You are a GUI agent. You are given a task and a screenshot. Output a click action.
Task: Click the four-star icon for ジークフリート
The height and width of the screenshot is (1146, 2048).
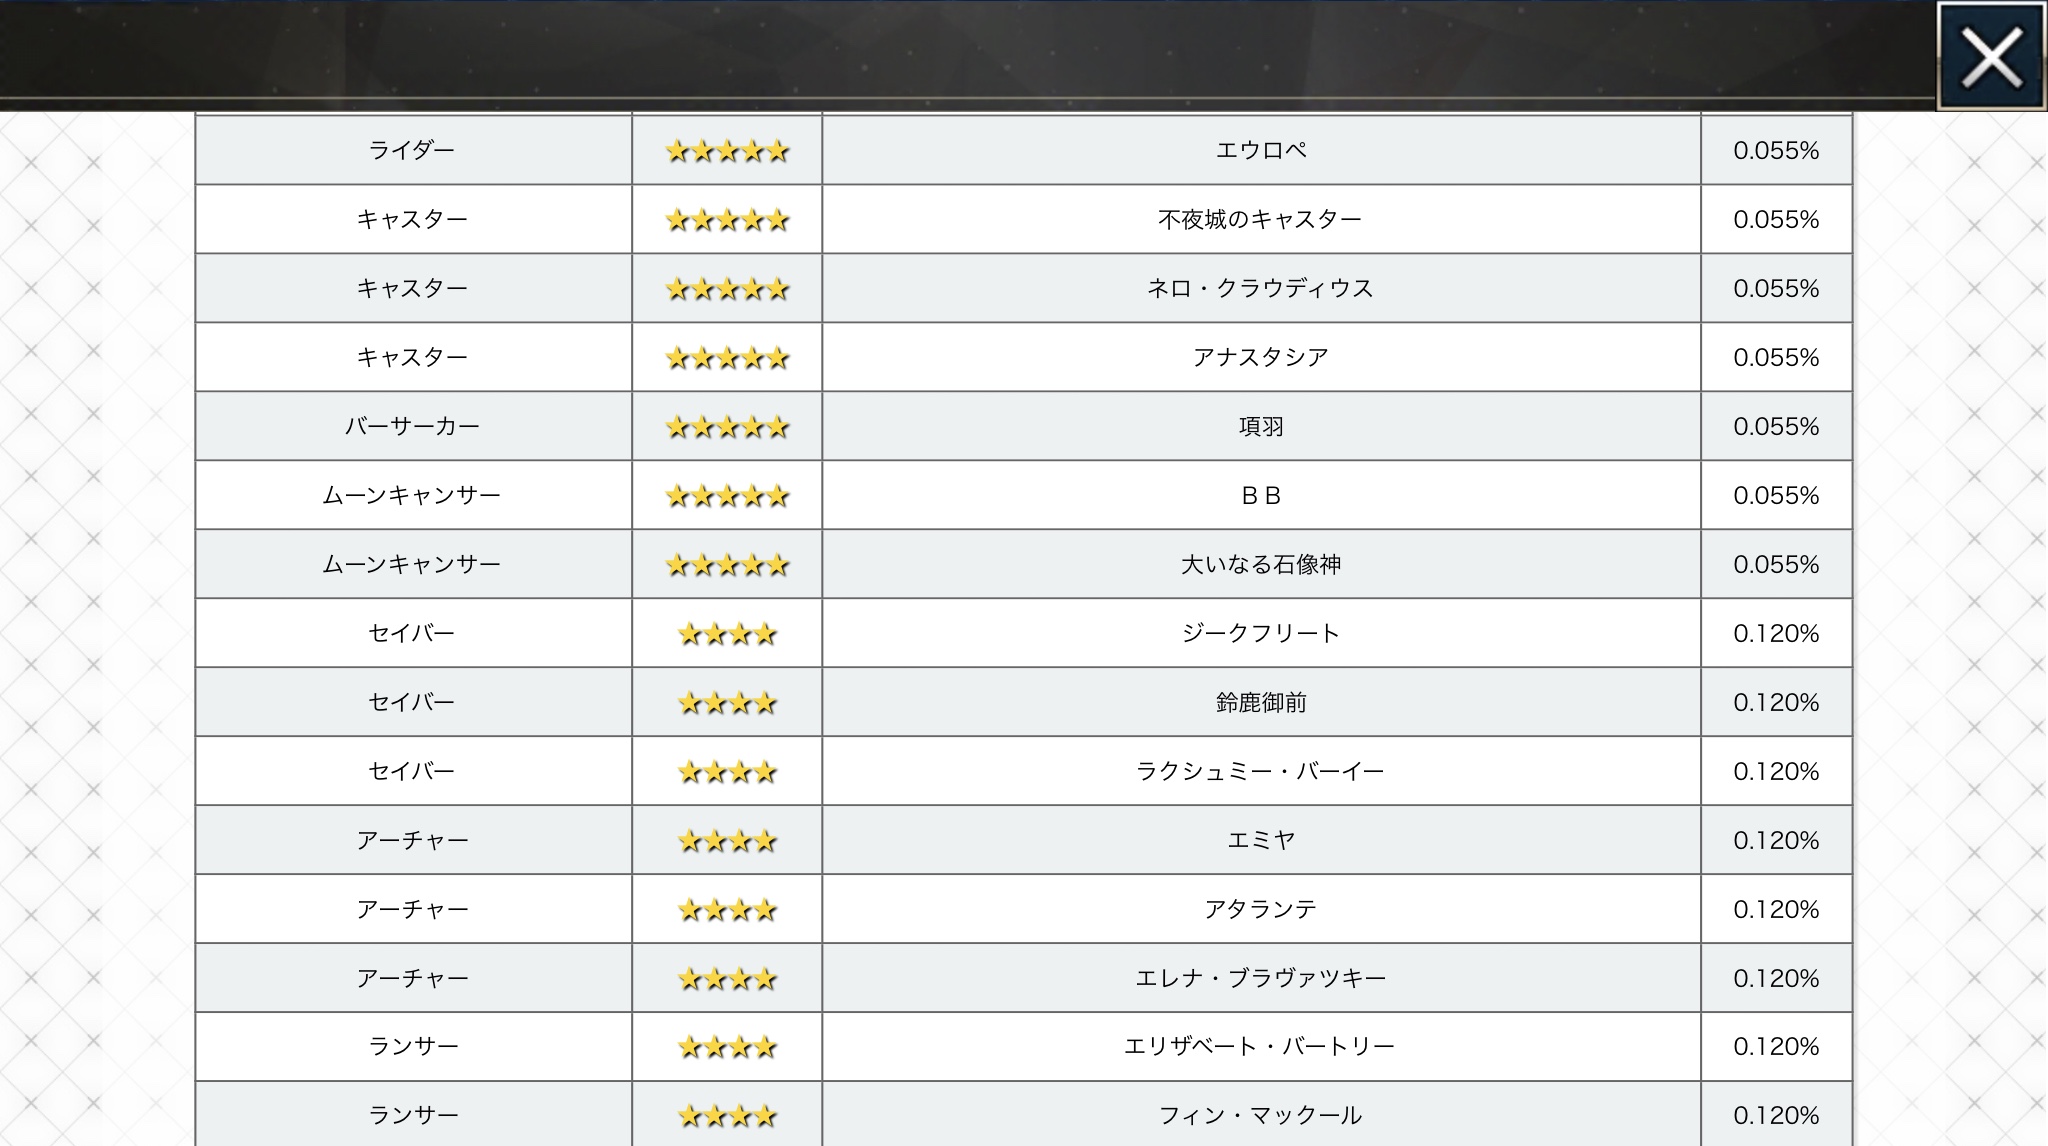pos(727,634)
